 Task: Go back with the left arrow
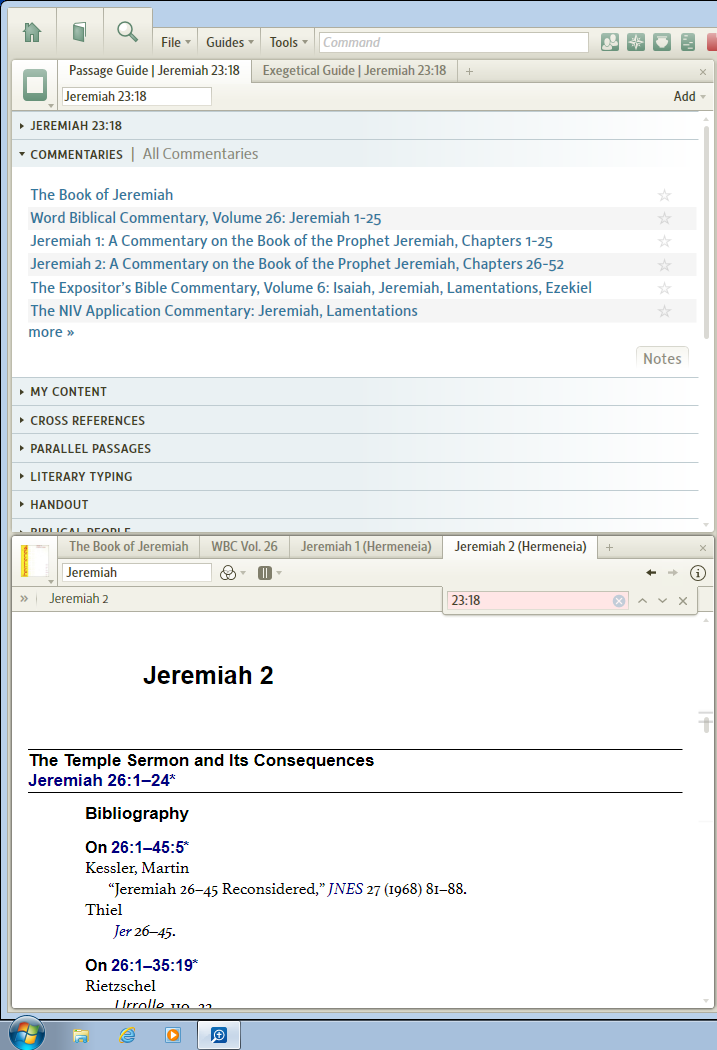[x=651, y=573]
